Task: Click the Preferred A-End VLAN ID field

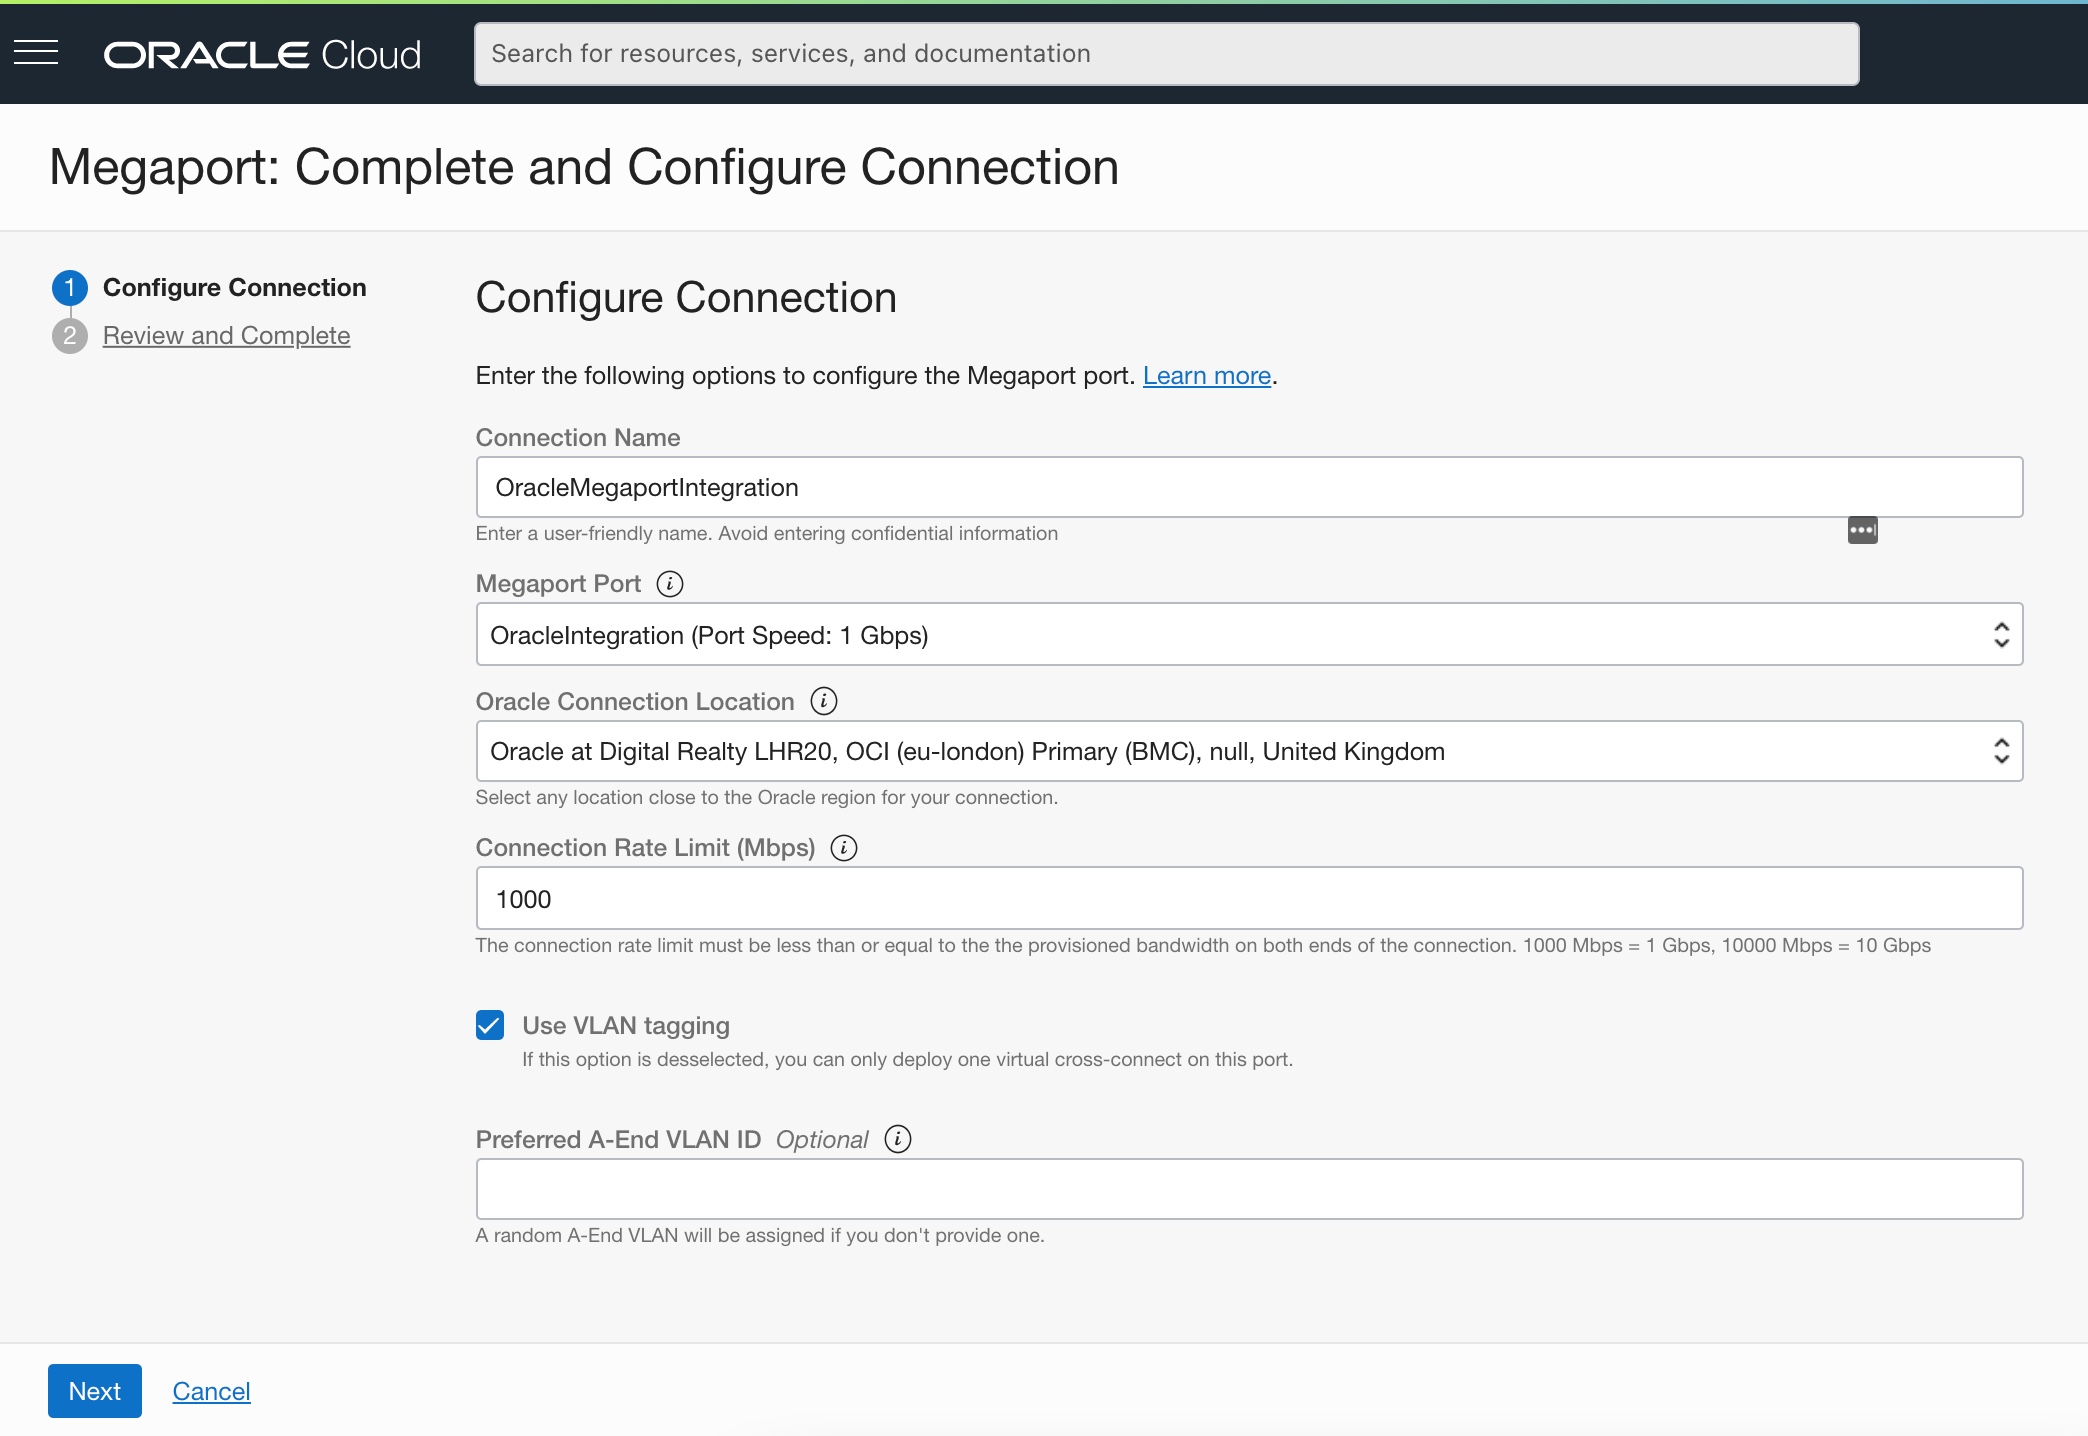Action: coord(1249,1189)
